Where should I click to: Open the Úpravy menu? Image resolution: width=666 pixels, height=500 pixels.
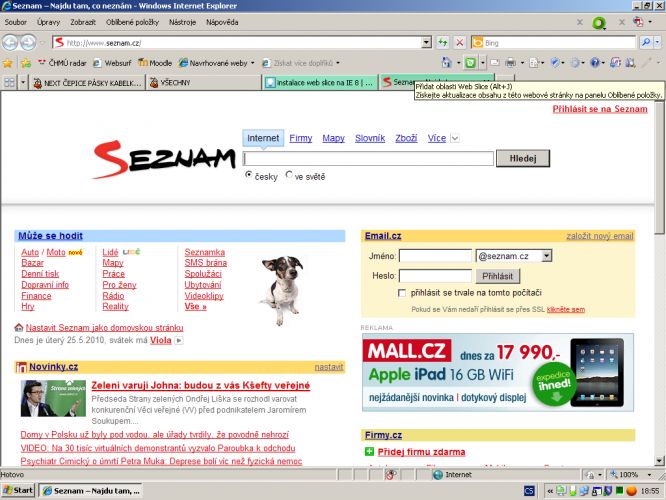[x=48, y=22]
